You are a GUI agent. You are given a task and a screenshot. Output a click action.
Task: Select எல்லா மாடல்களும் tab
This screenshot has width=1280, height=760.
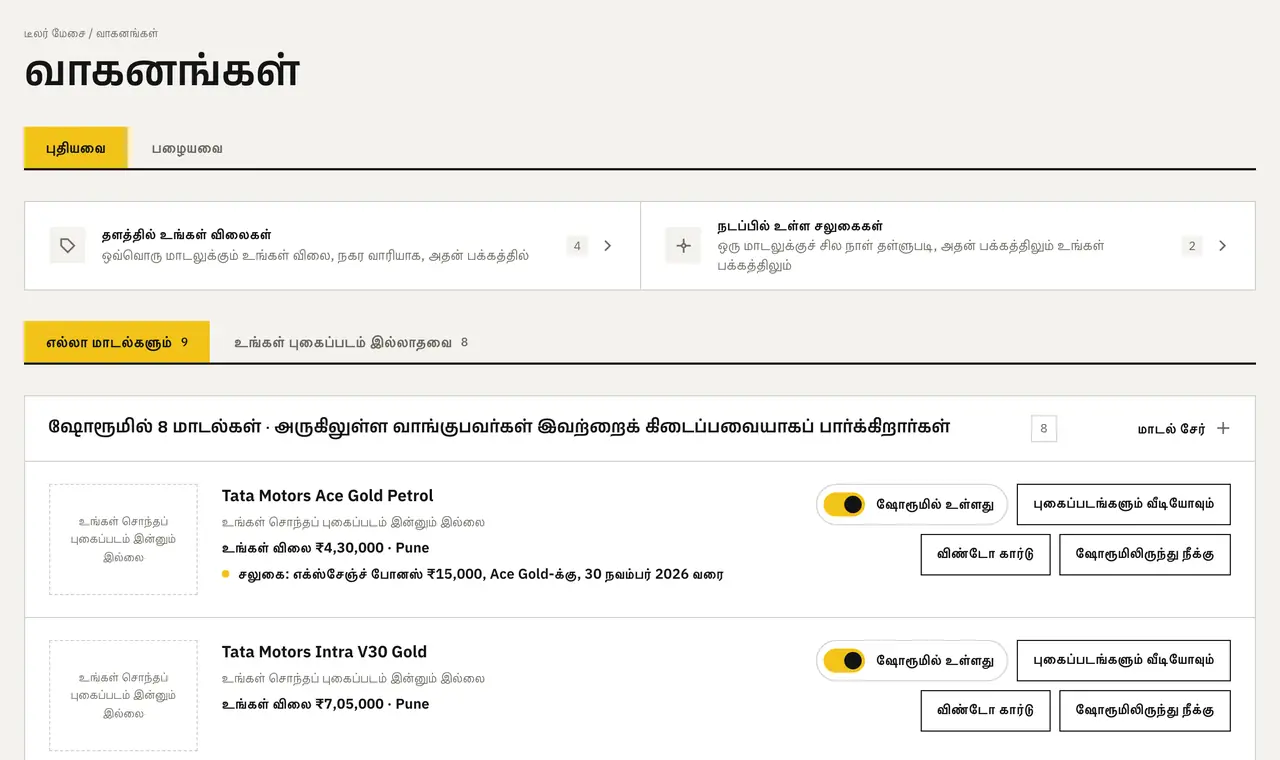click(x=117, y=342)
